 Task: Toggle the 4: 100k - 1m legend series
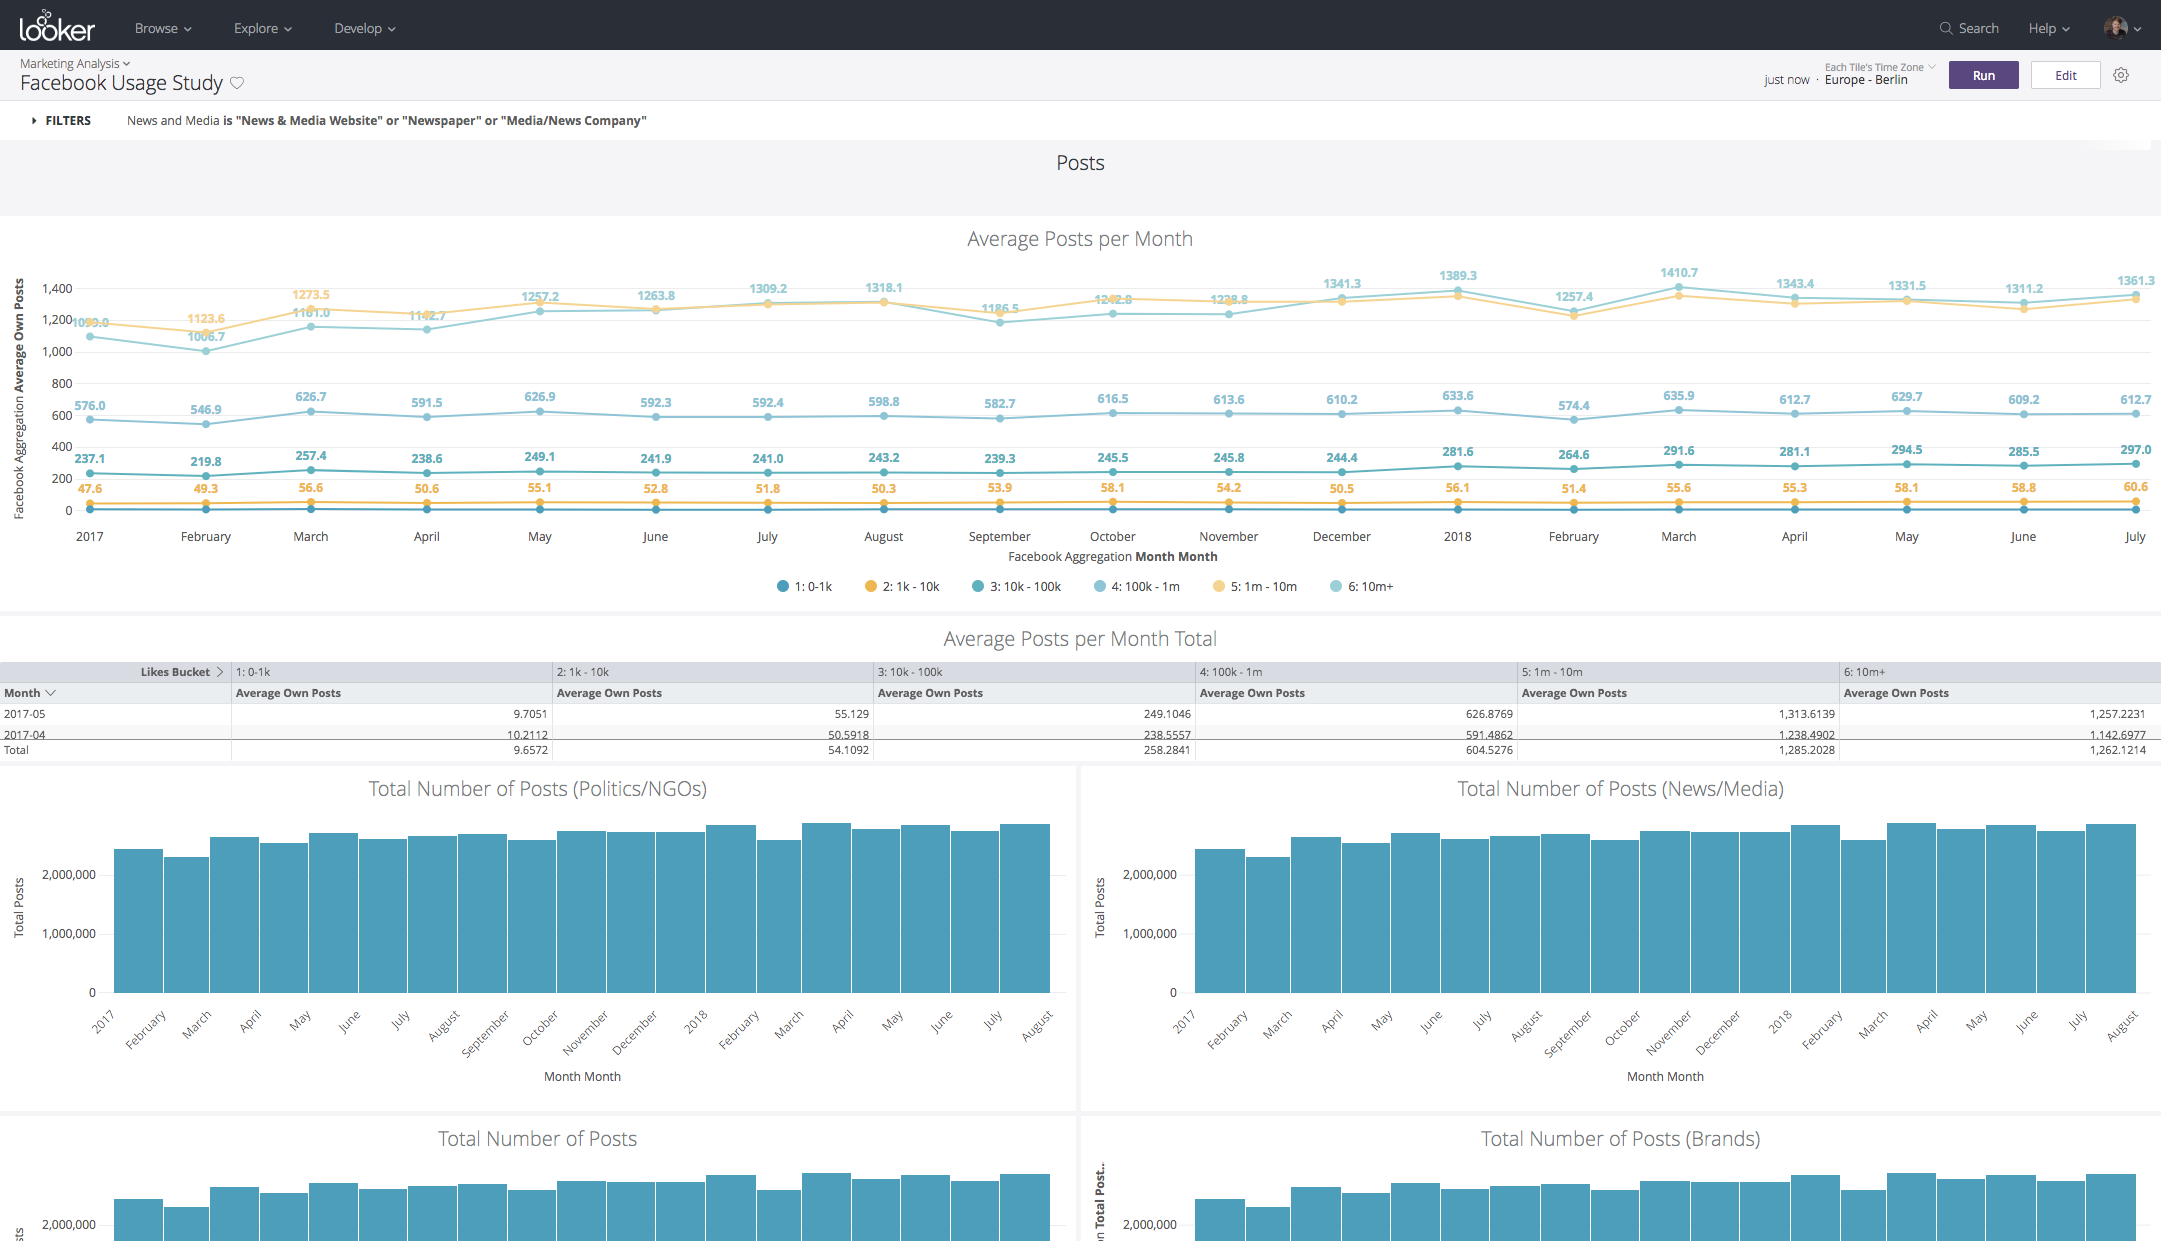(1137, 587)
